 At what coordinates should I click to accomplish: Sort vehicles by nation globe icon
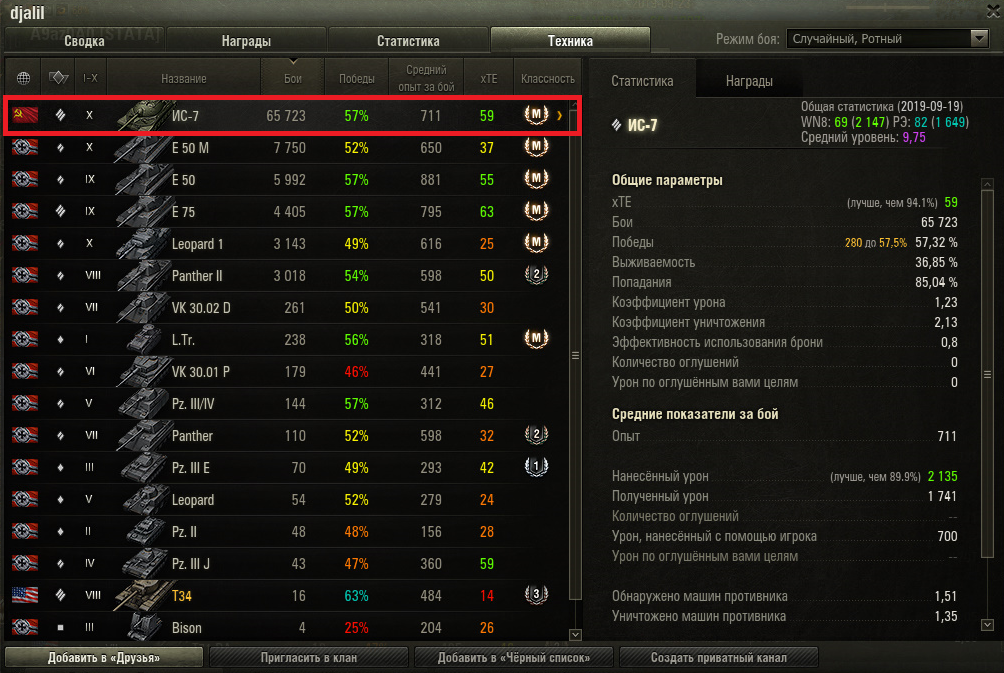coord(23,78)
